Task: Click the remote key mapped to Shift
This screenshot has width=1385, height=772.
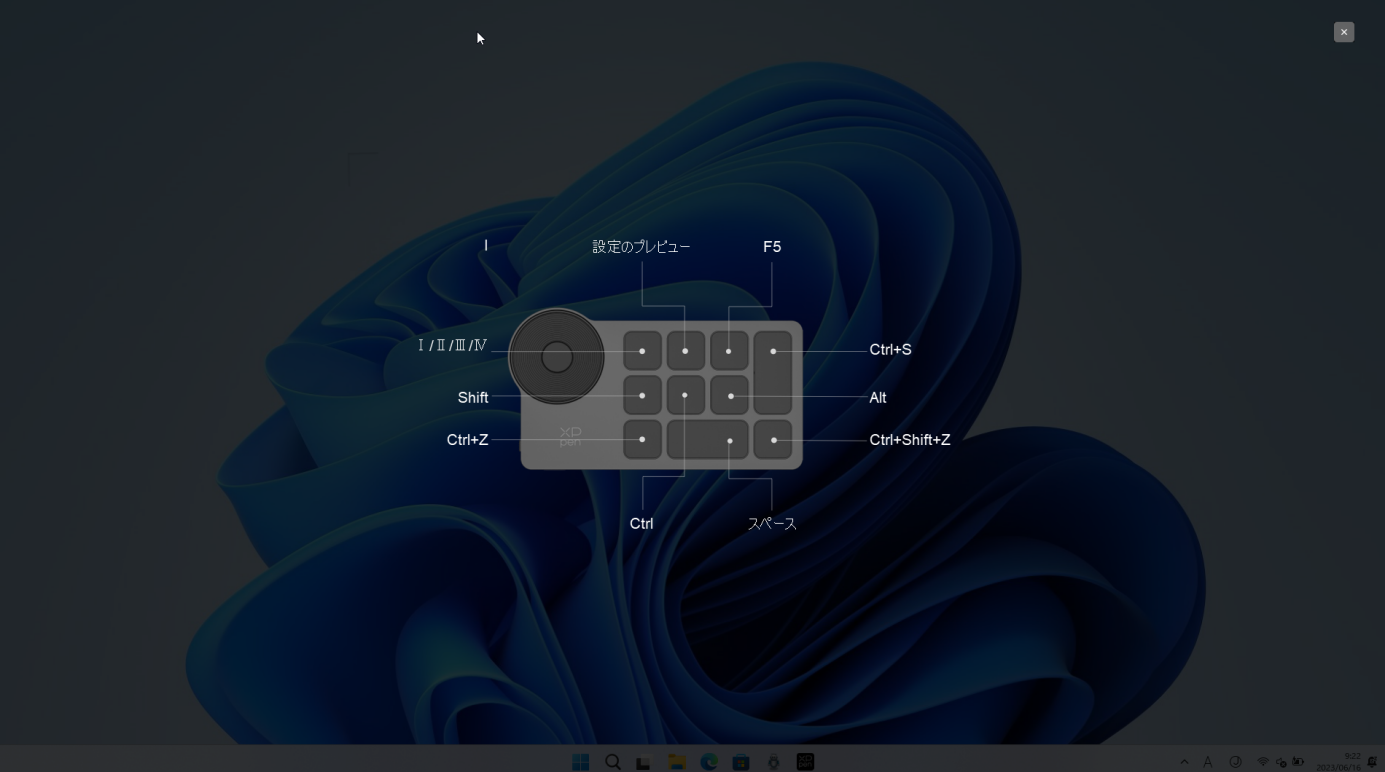Action: point(642,396)
